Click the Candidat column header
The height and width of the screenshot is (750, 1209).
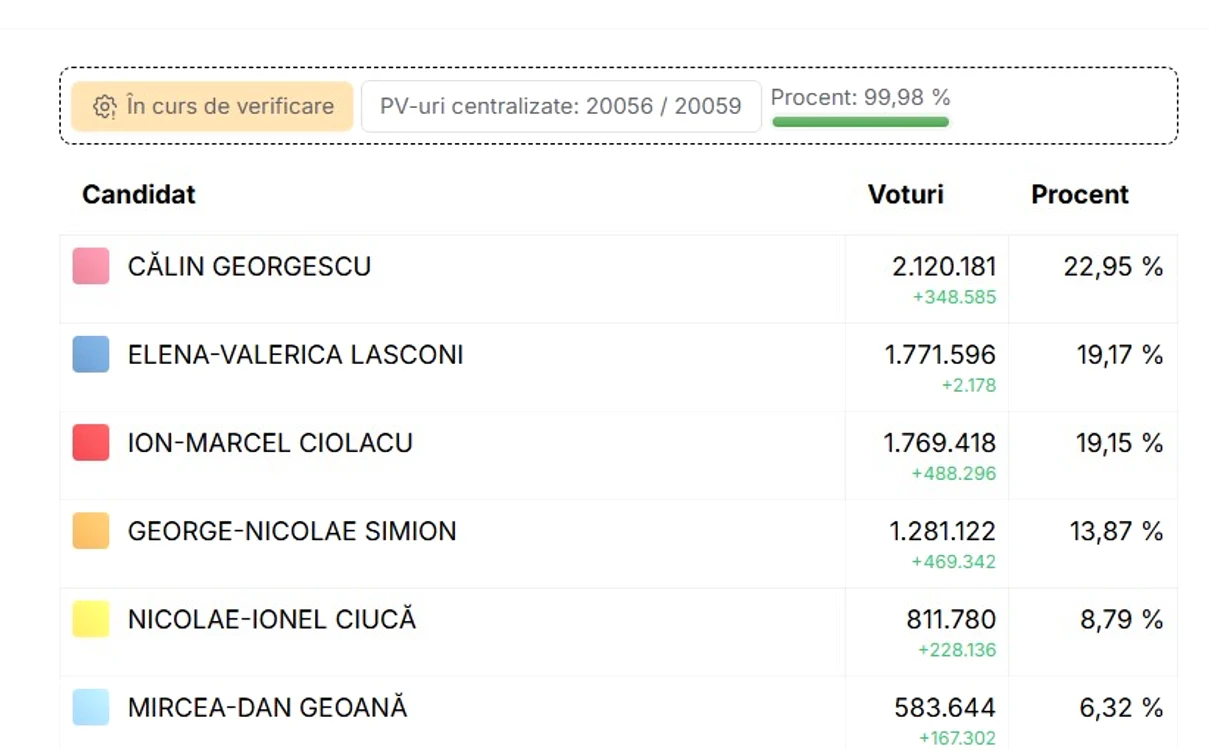139,194
